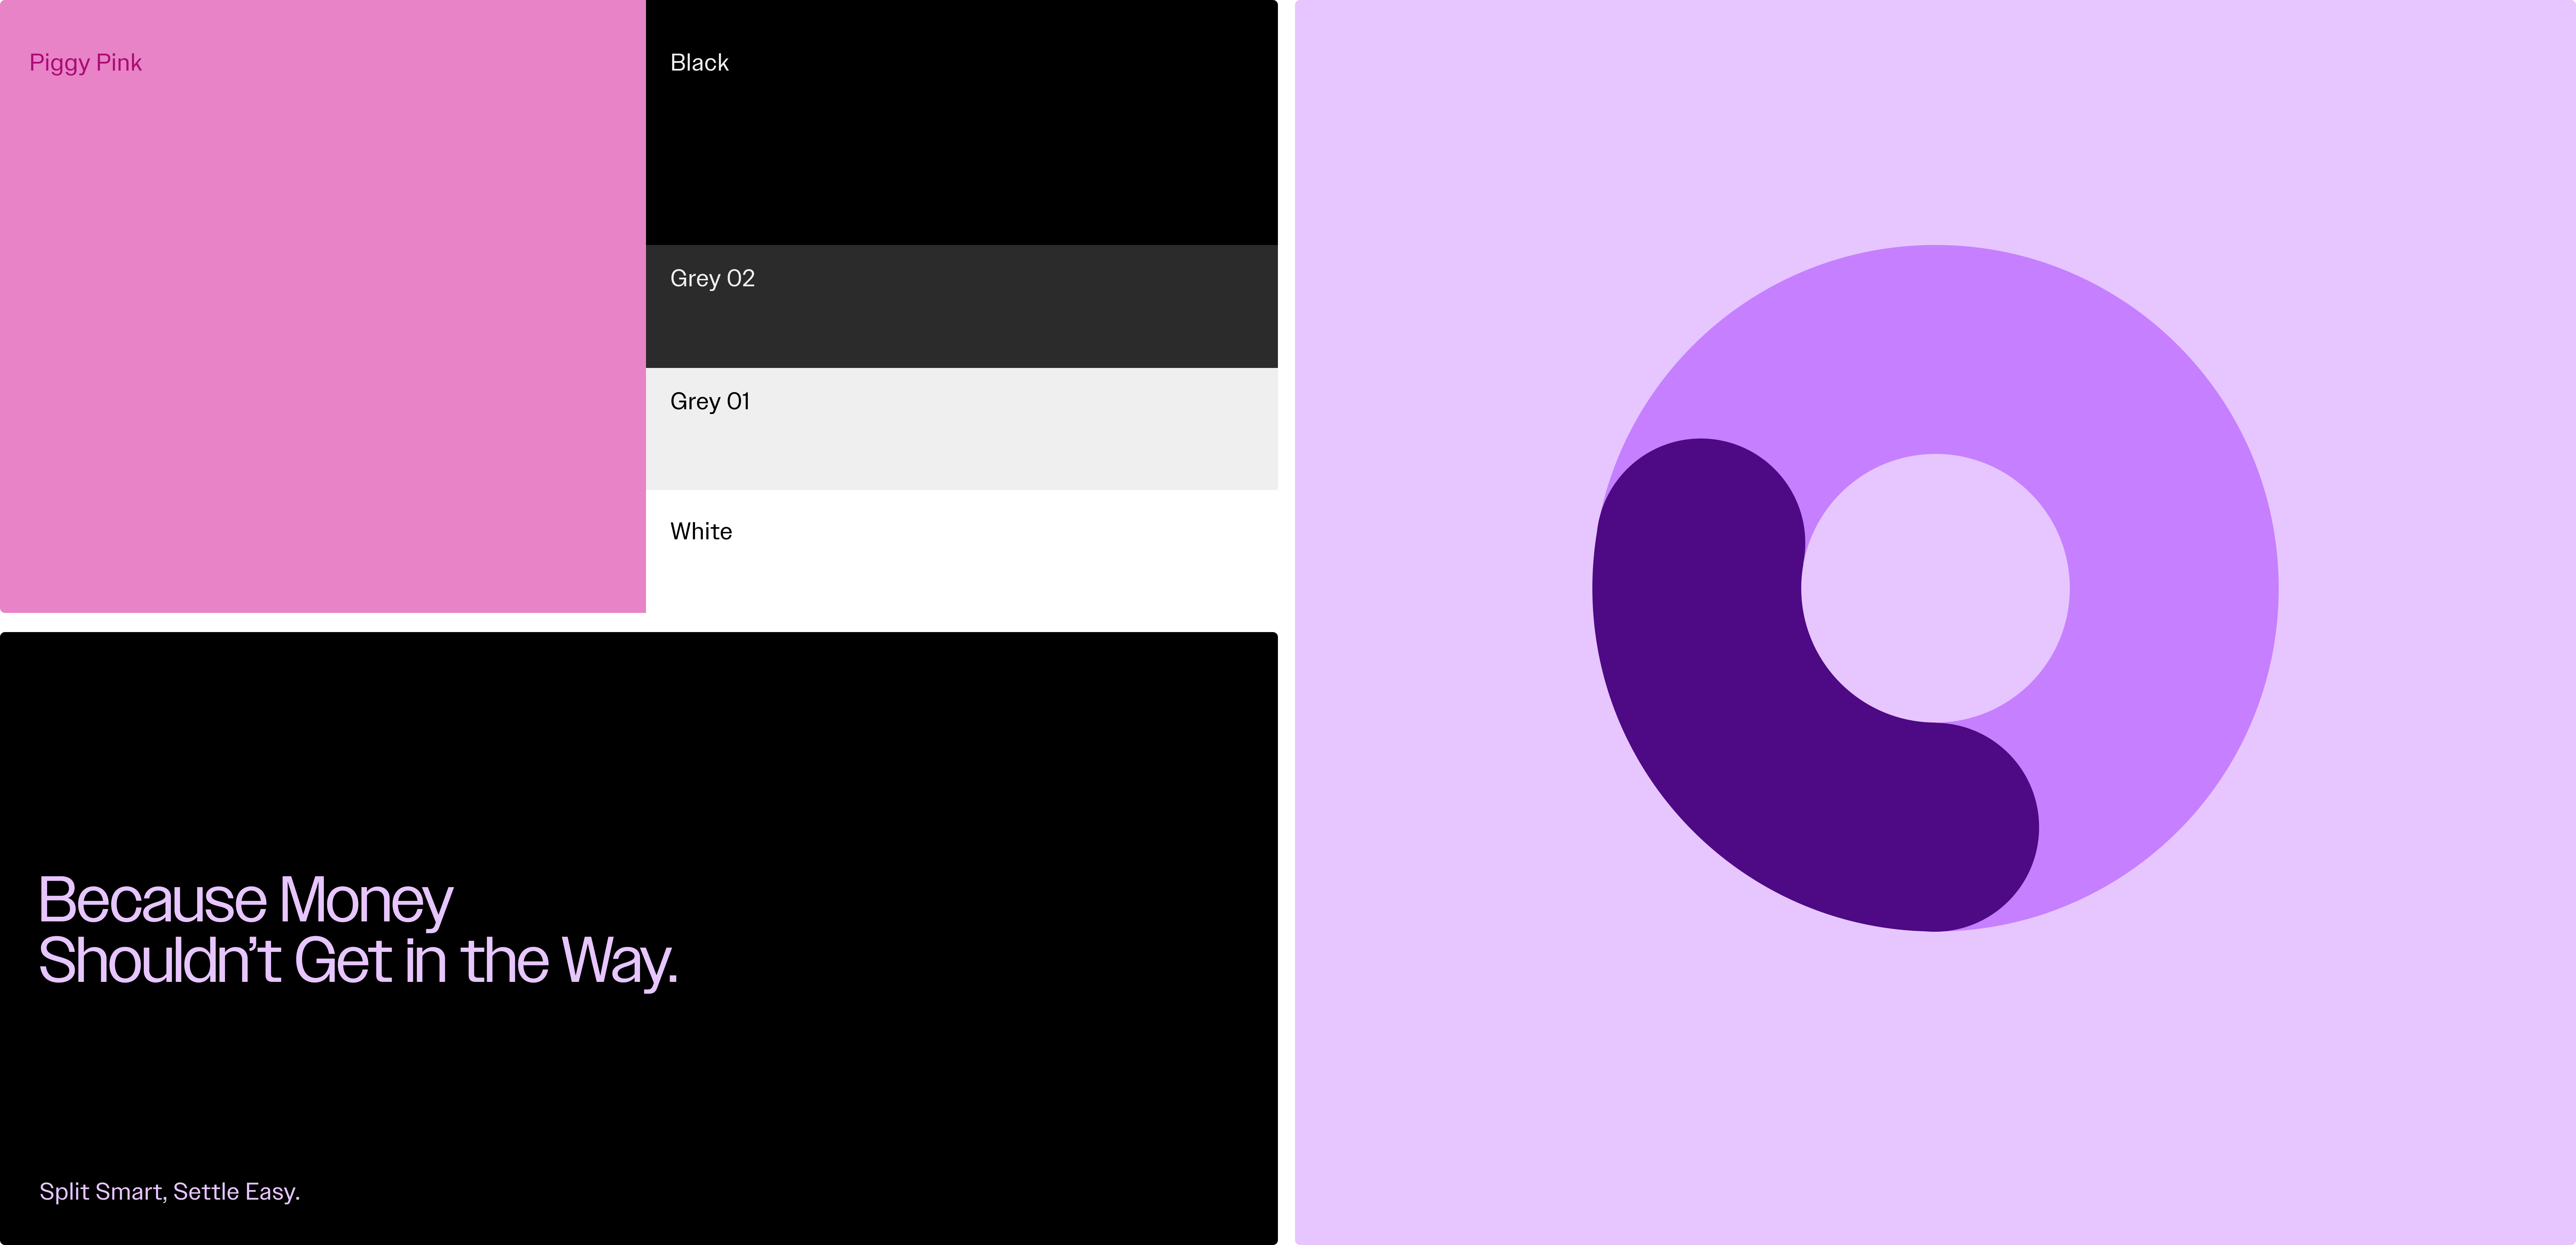Image resolution: width=2576 pixels, height=1245 pixels.
Task: Click the tagline 'Split Smart, Settle Easy.'
Action: pyautogui.click(x=170, y=1192)
